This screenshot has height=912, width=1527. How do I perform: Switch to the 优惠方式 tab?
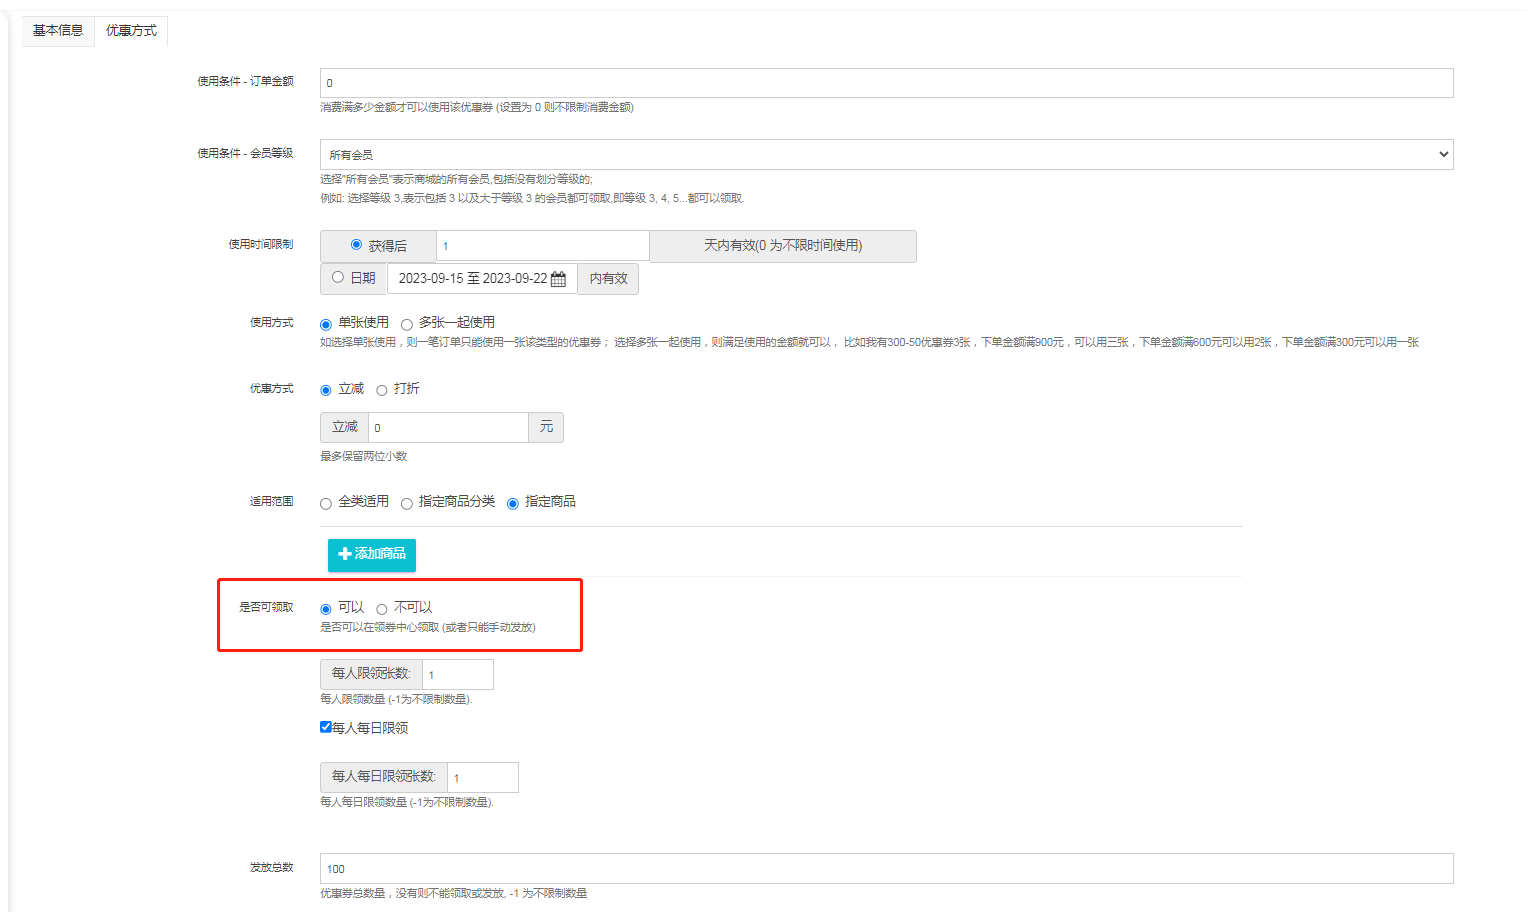click(131, 31)
